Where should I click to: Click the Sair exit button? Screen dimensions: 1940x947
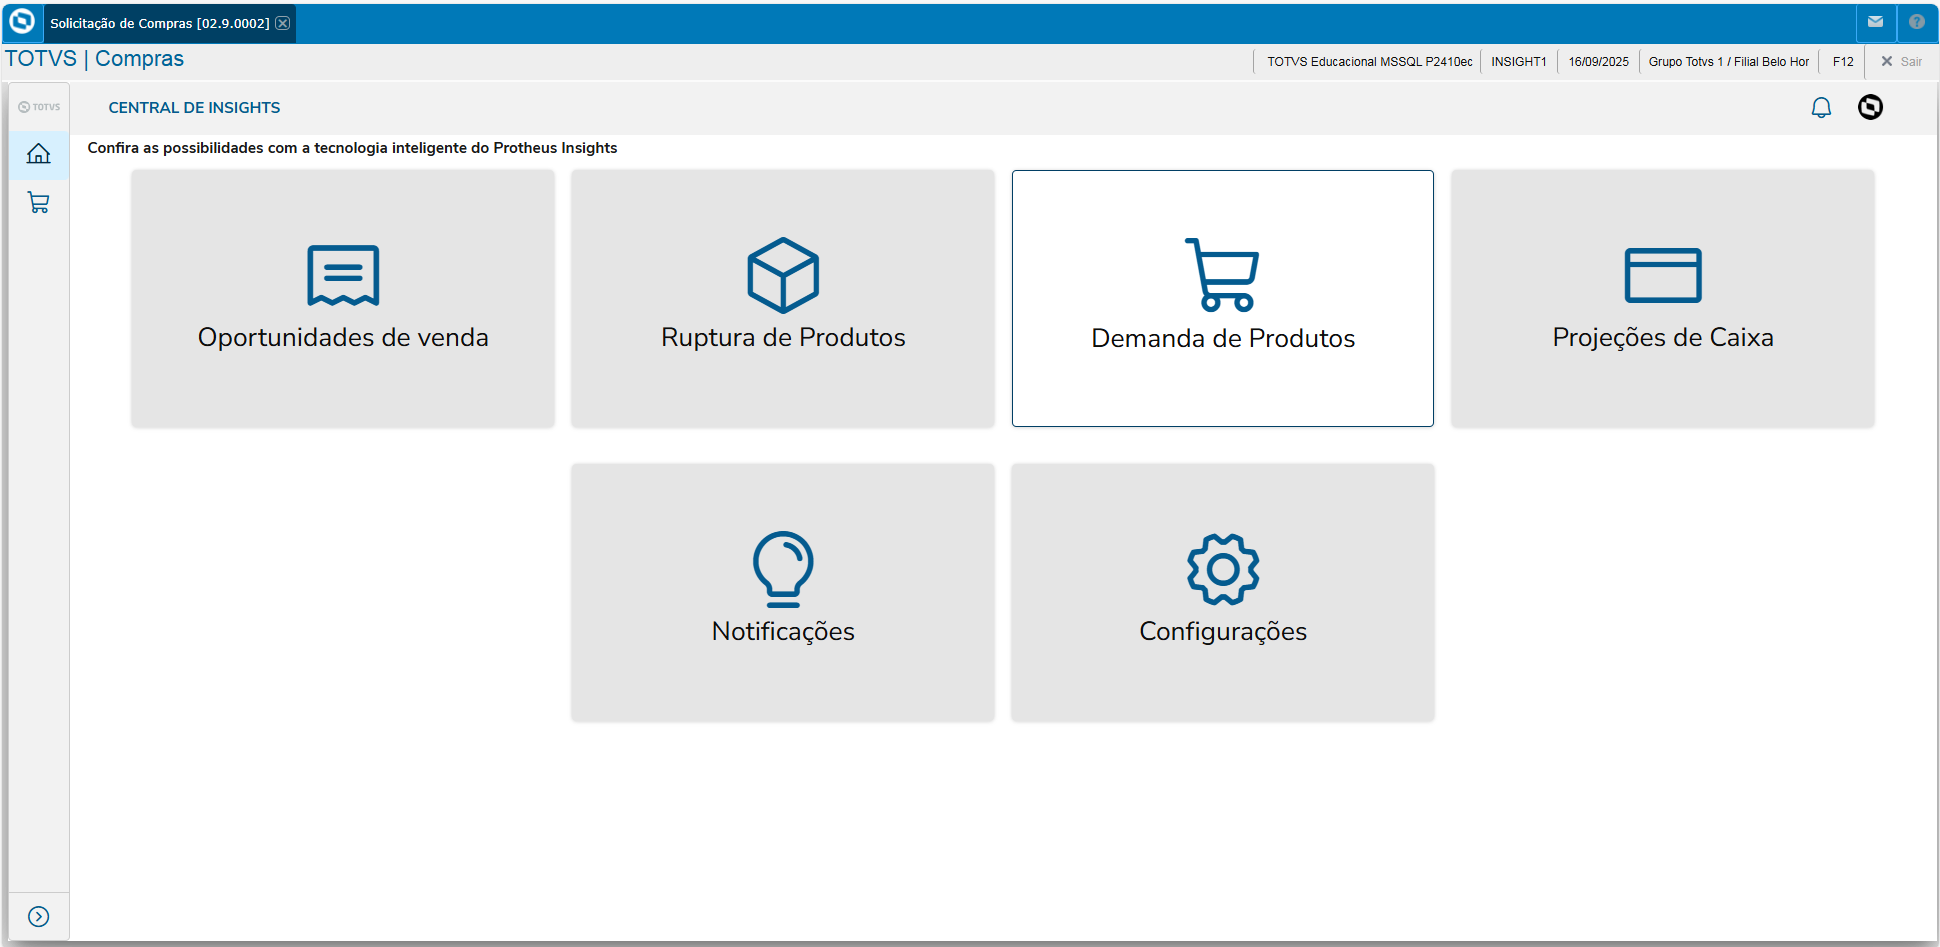coord(1901,61)
